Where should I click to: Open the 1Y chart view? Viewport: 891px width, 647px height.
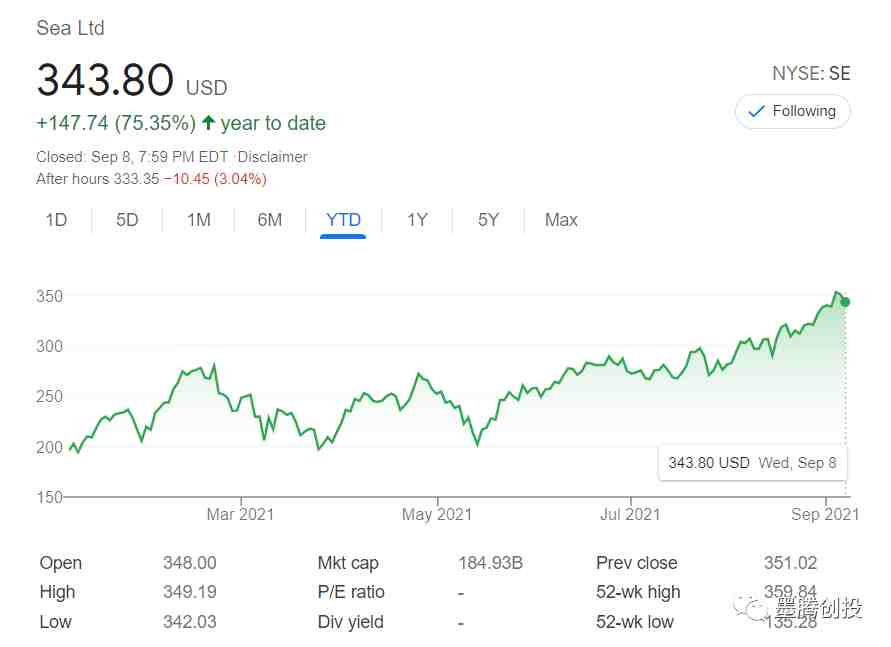(x=417, y=220)
